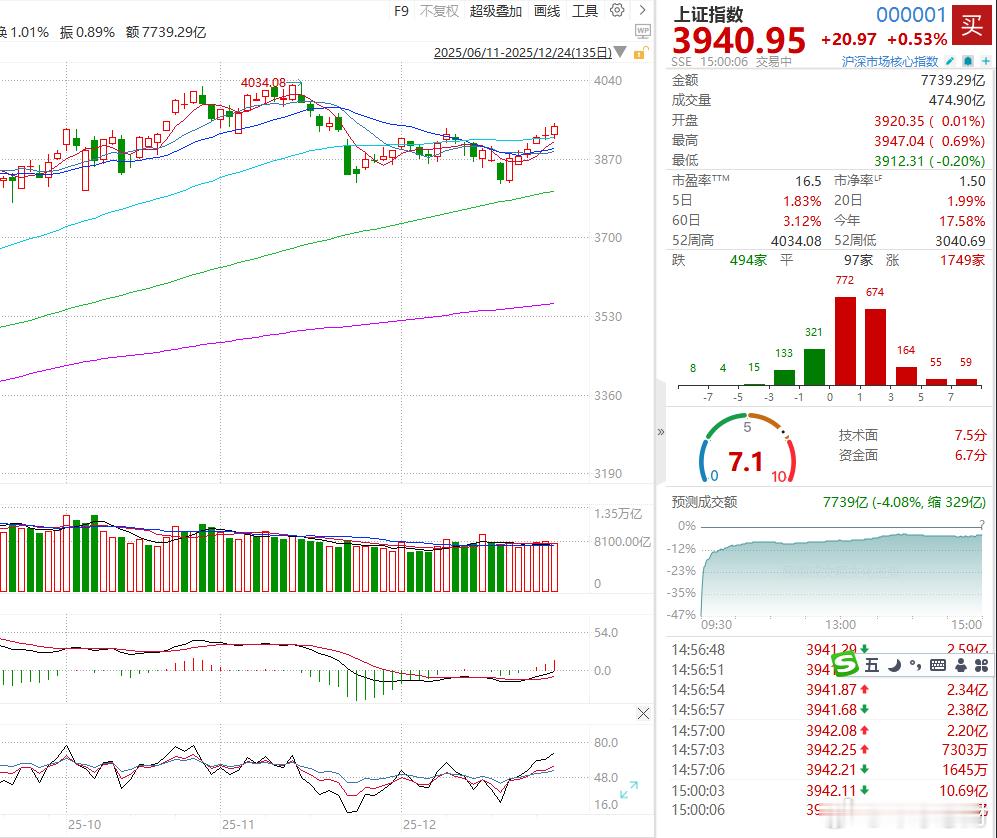
Task: Click 金额 7739.29亿 value
Action: click(952, 80)
